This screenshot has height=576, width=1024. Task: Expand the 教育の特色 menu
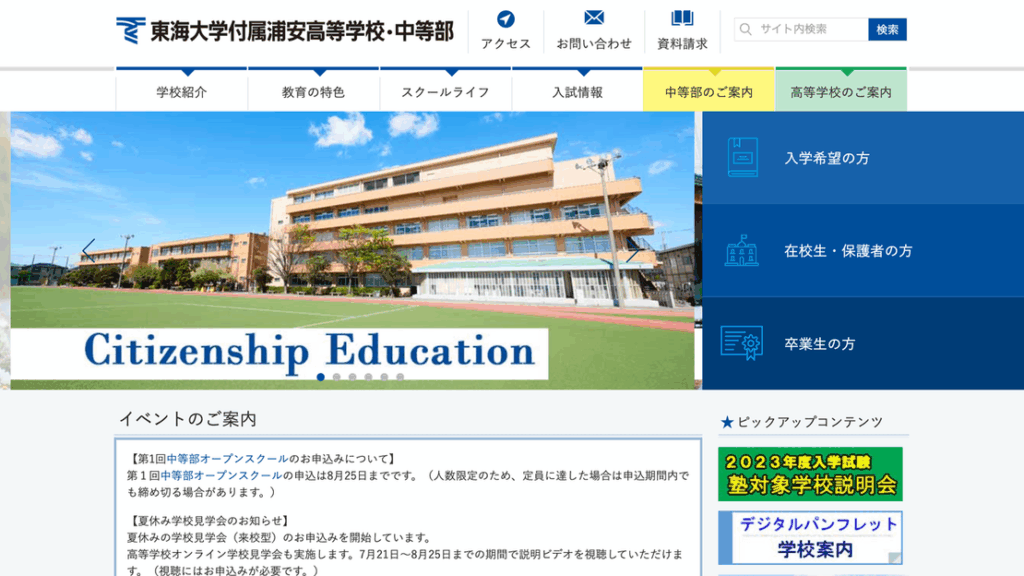point(313,92)
